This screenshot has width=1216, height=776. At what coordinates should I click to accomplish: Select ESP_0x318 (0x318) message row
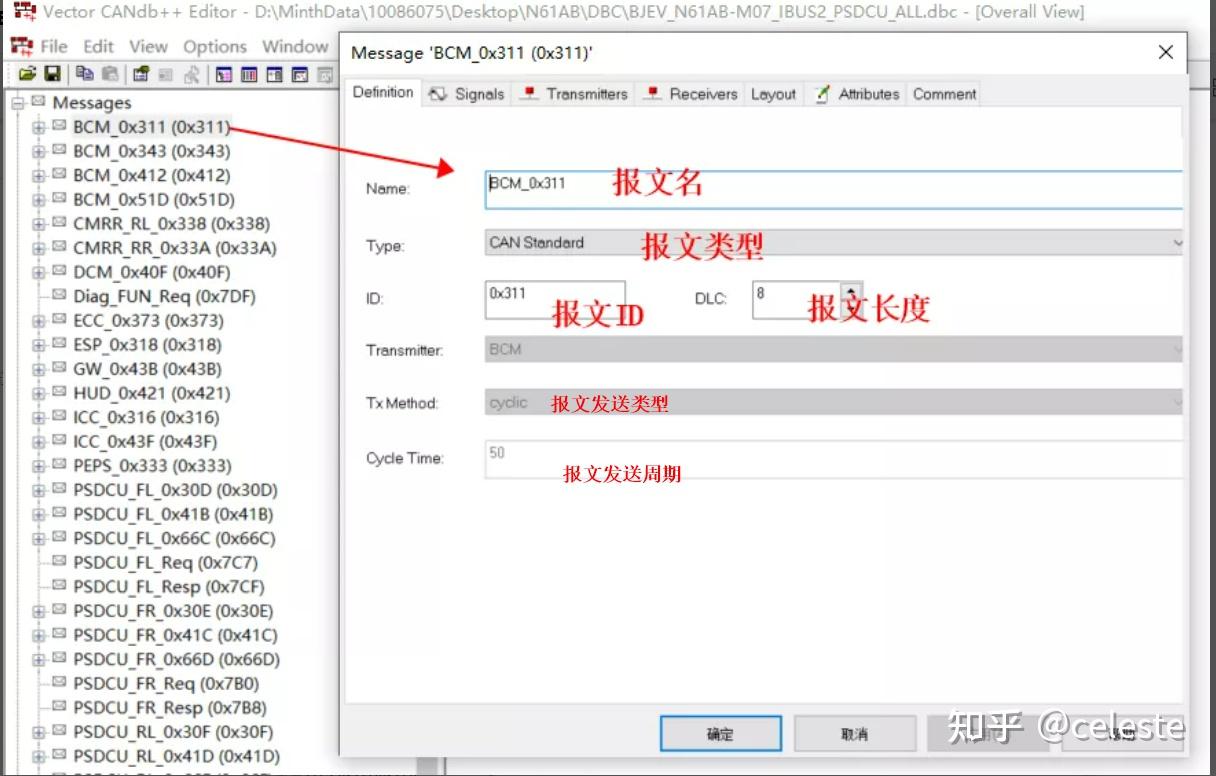point(147,345)
